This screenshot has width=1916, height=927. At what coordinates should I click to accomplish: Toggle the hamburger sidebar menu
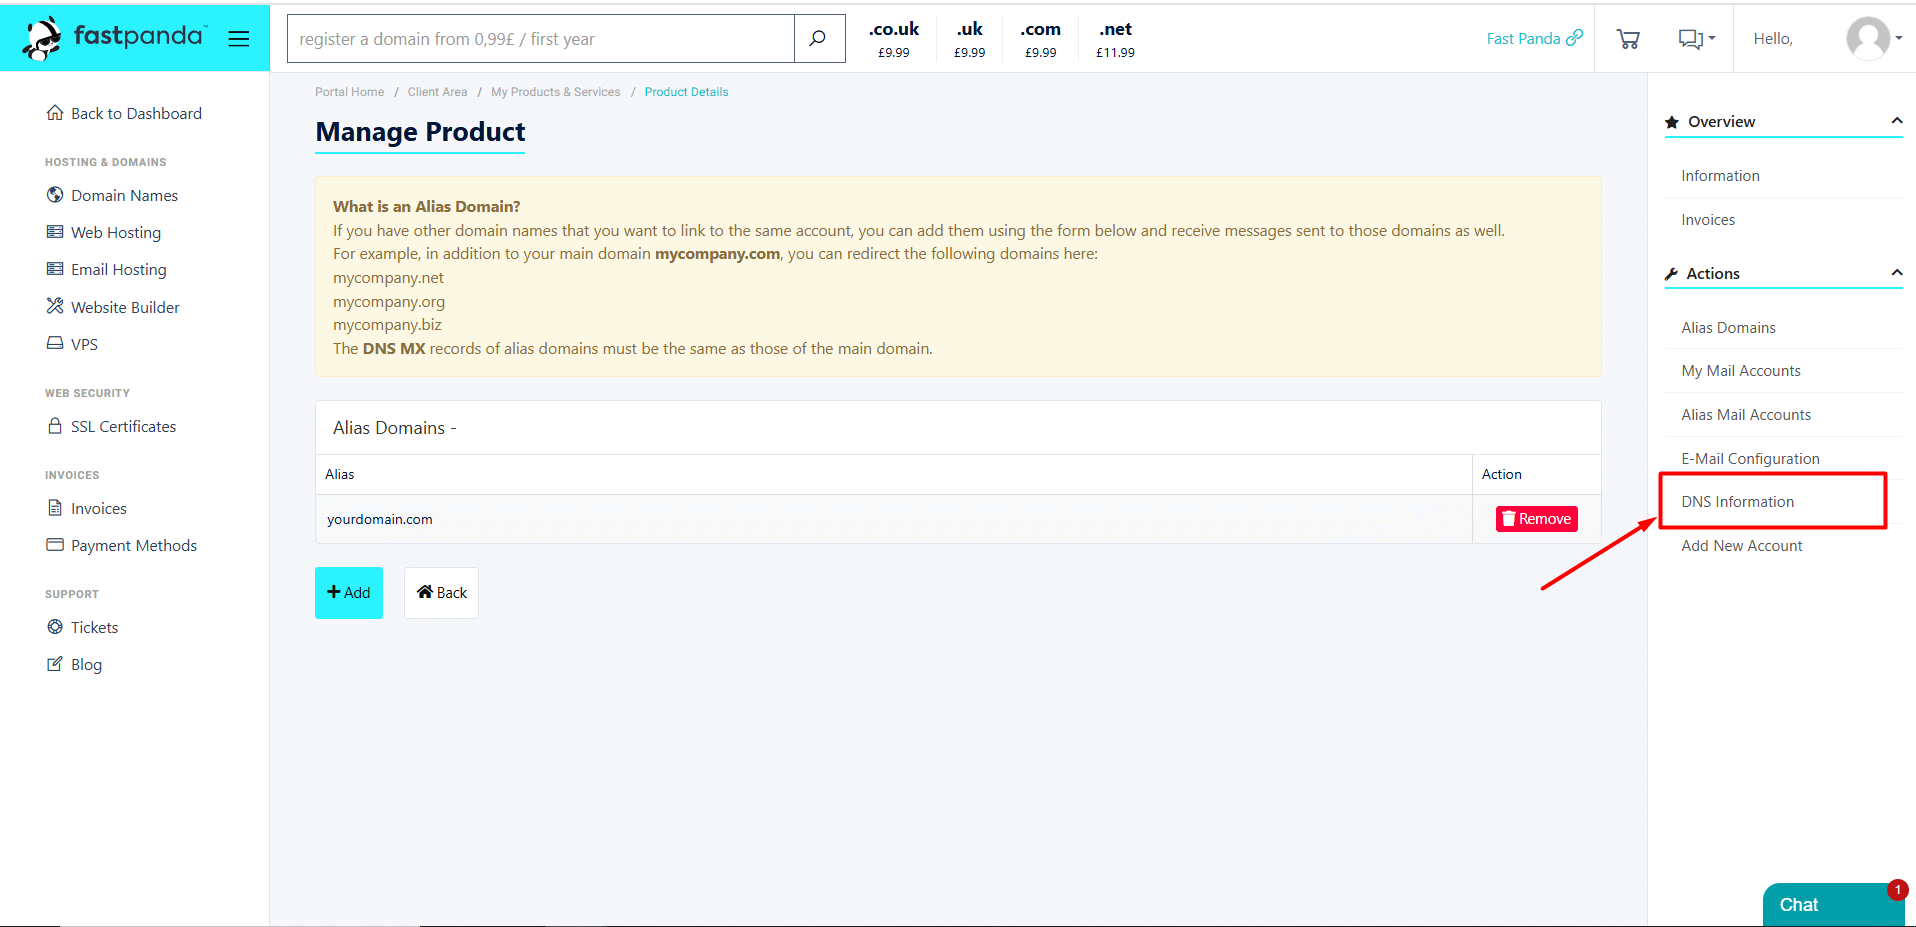pyautogui.click(x=238, y=39)
